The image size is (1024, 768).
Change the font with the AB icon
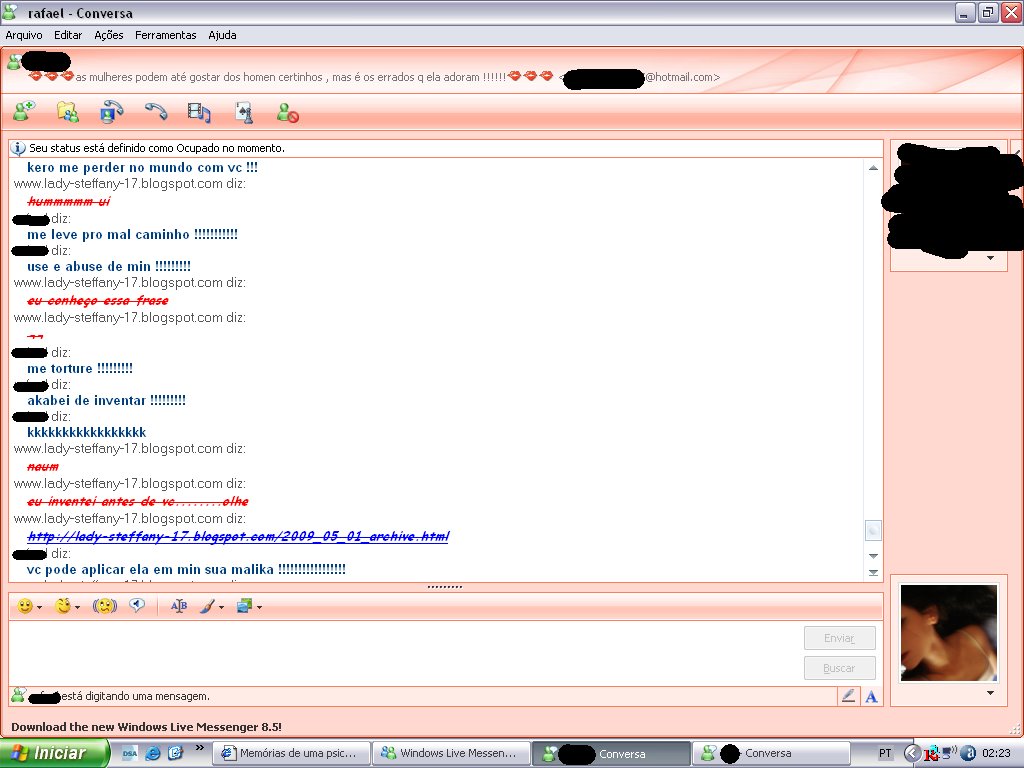coord(179,606)
